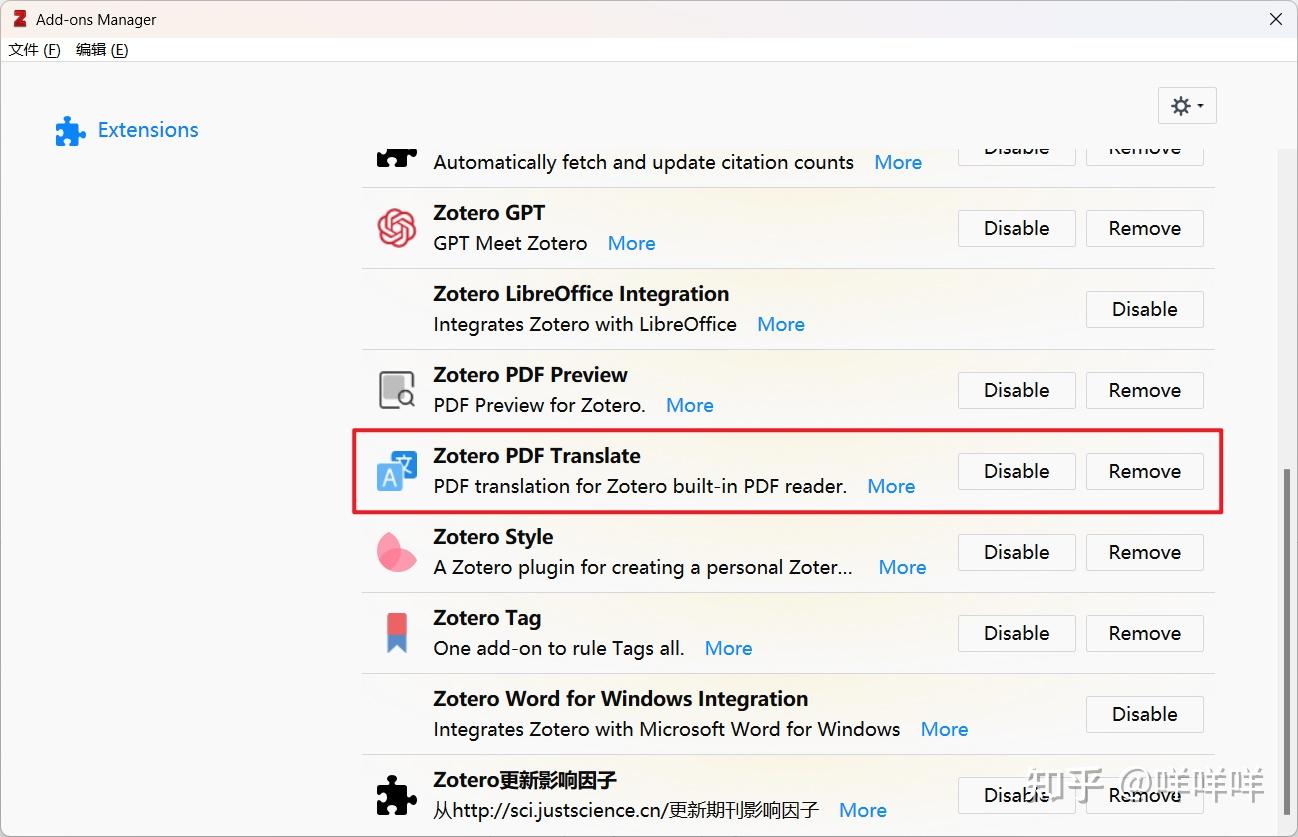Screen dimensions: 1298x837
Task: Click the Zotero GPT plugin icon
Action: (x=397, y=228)
